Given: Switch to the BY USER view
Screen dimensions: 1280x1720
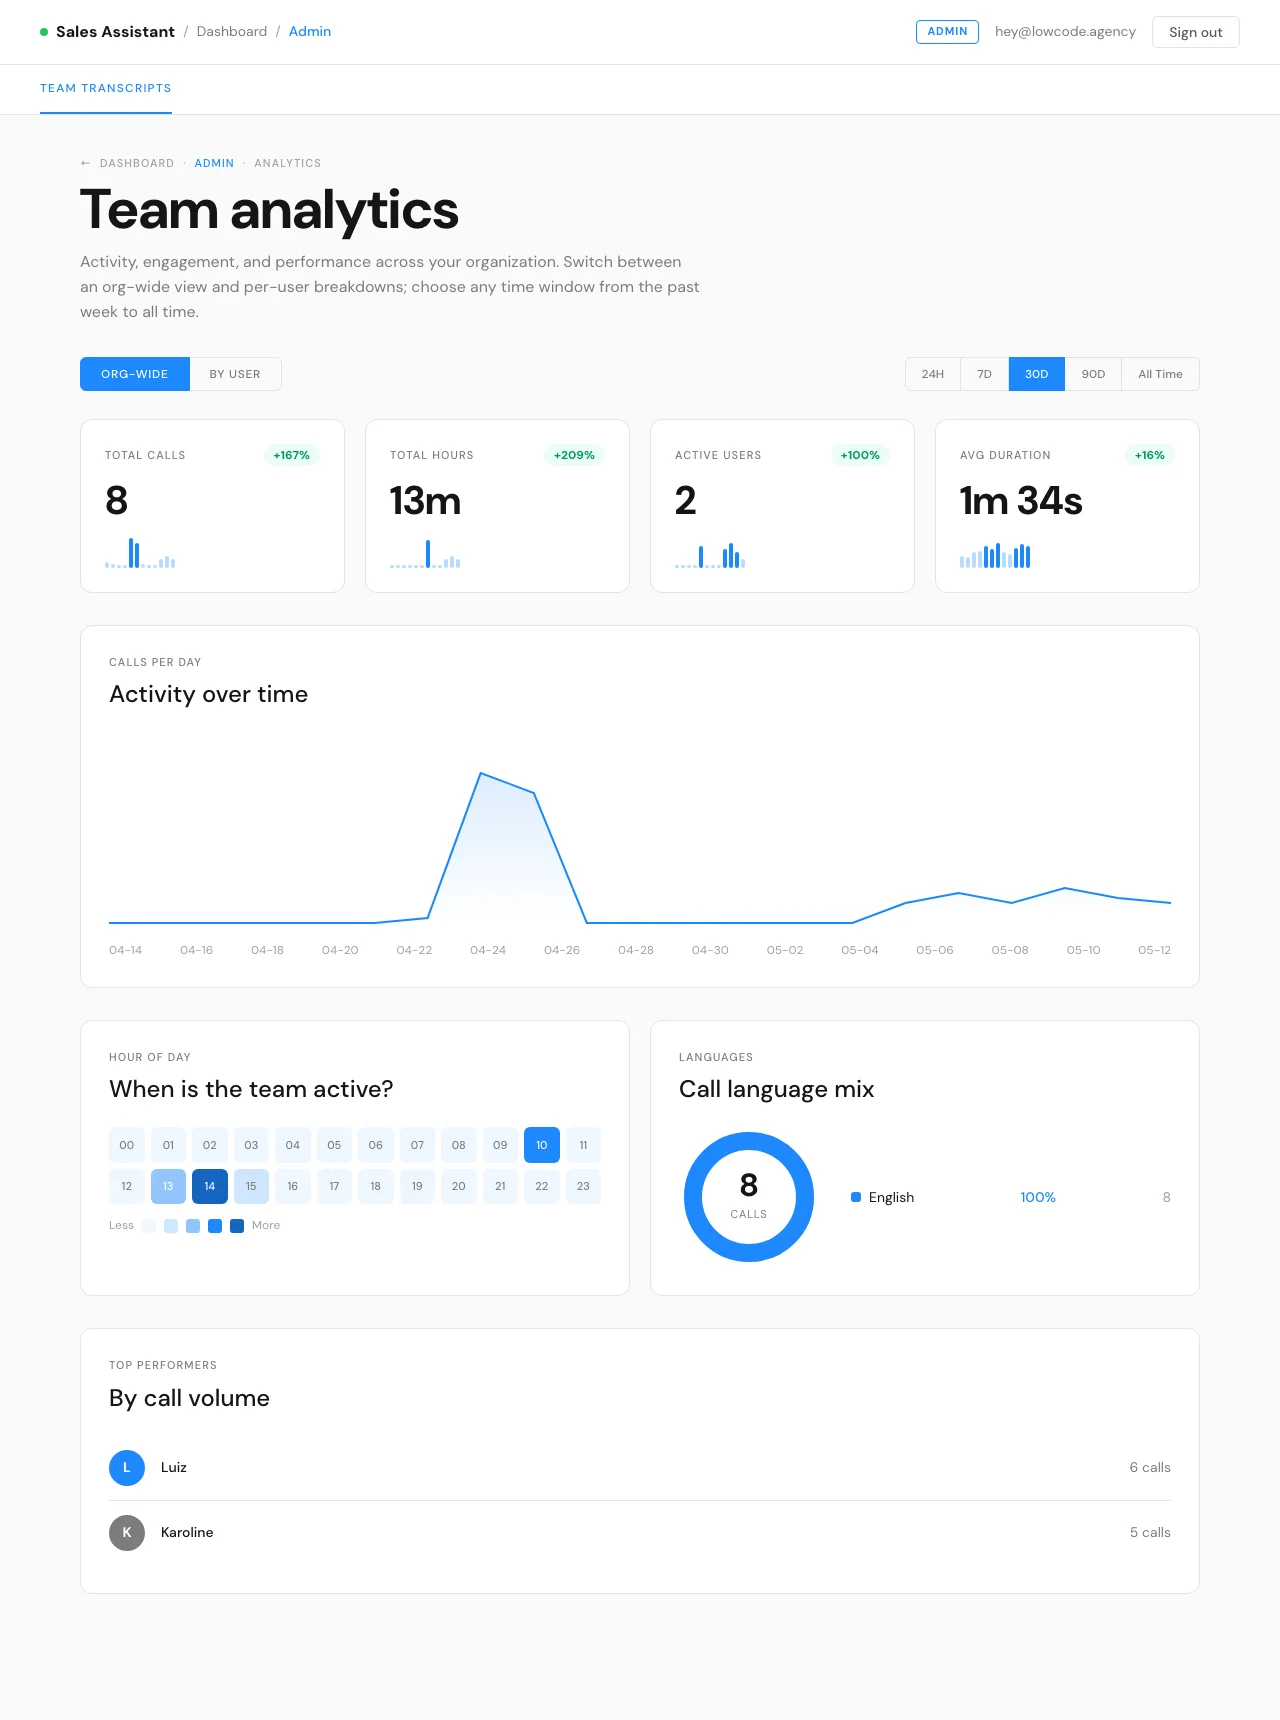Looking at the screenshot, I should [x=235, y=374].
